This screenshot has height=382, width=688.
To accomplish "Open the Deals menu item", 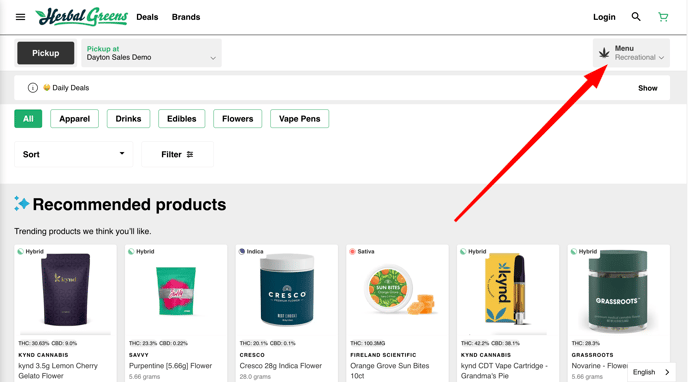I will pos(147,17).
